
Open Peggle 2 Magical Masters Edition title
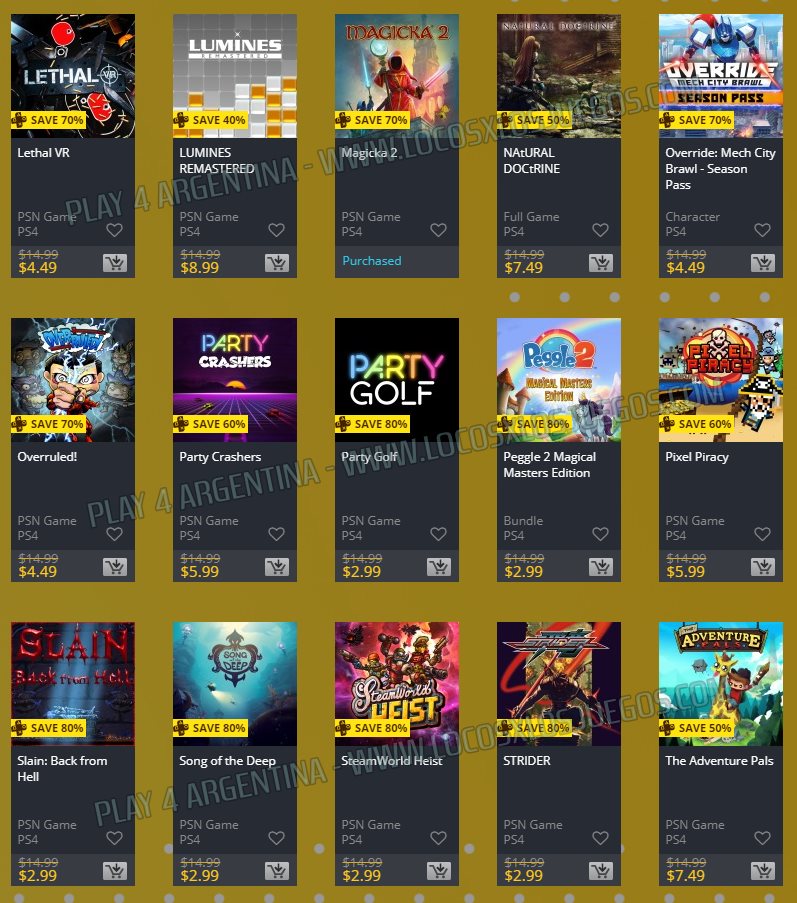coord(549,465)
